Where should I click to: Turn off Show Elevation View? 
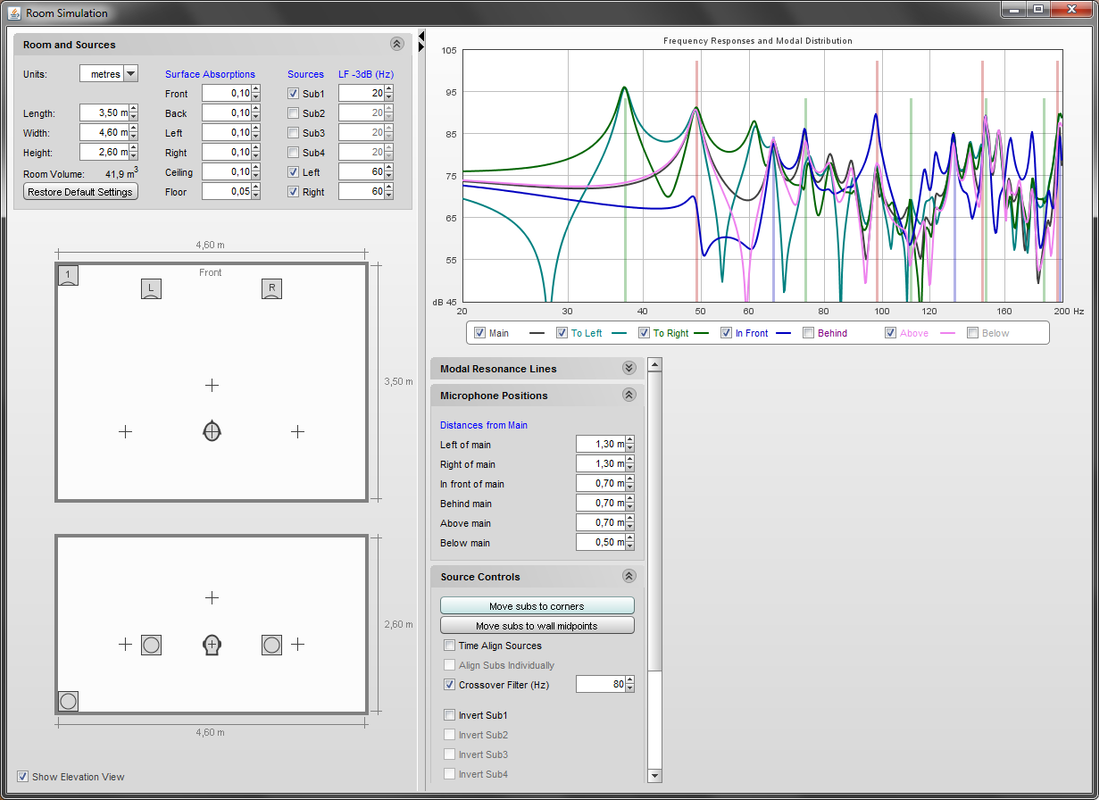click(x=23, y=776)
